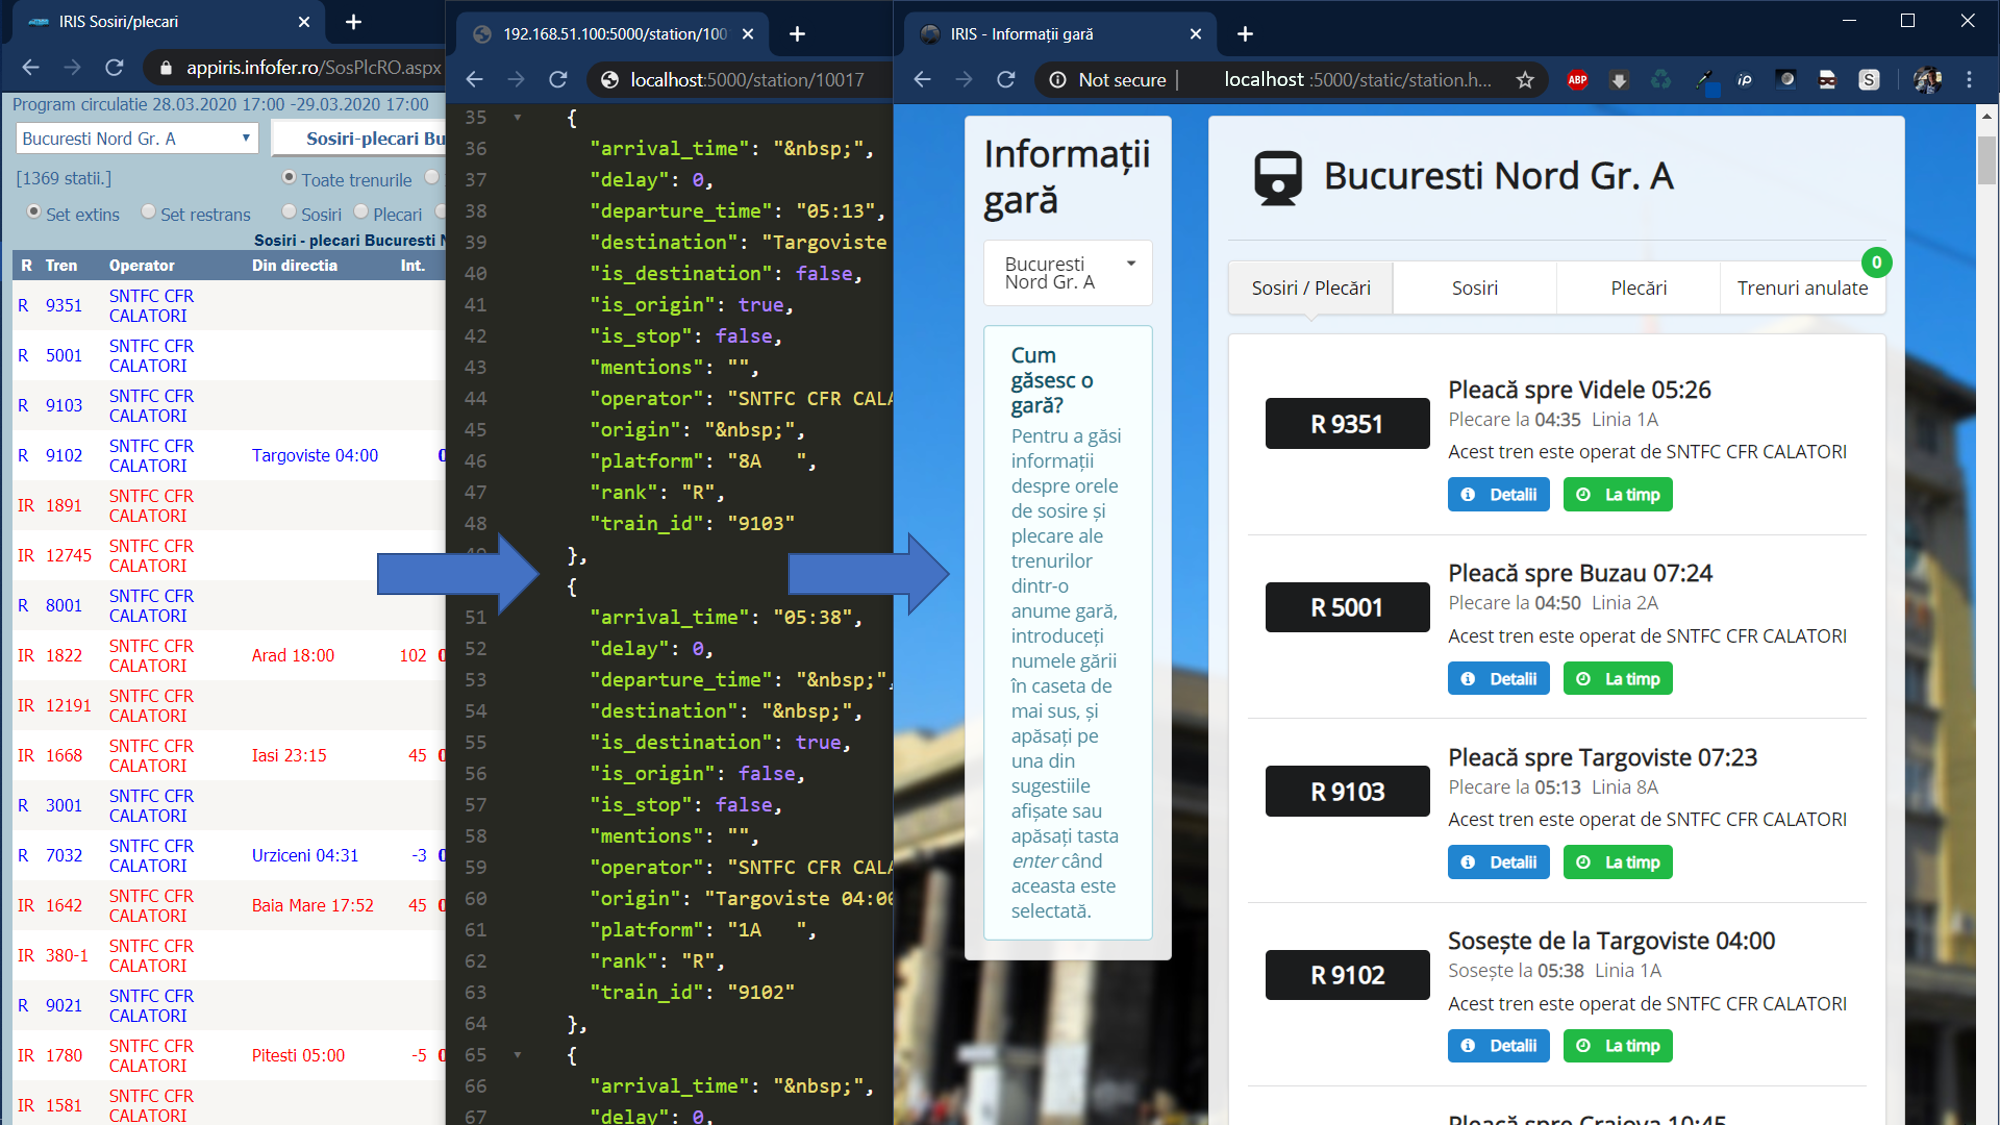The height and width of the screenshot is (1125, 2000).
Task: Click the station page scrollbar thumb
Action: tap(1986, 160)
